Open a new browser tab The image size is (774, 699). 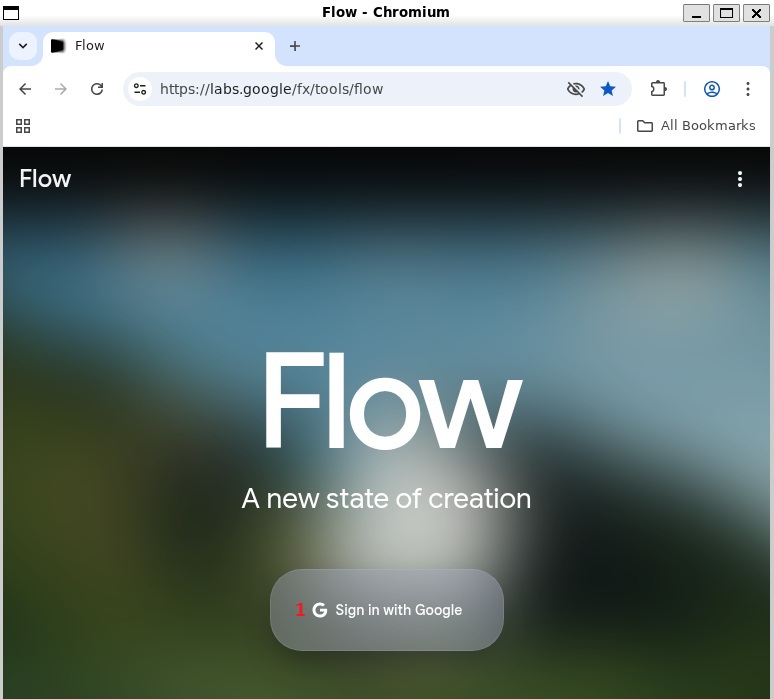tap(295, 46)
